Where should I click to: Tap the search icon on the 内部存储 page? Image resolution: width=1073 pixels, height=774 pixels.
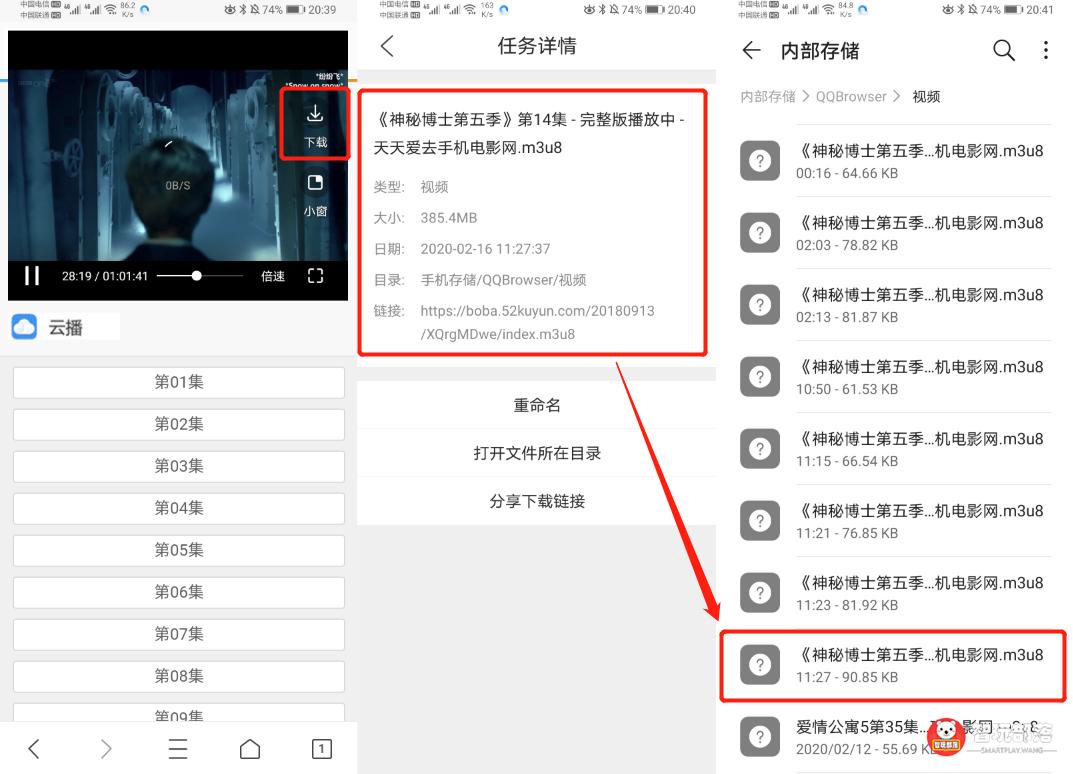click(x=1004, y=50)
